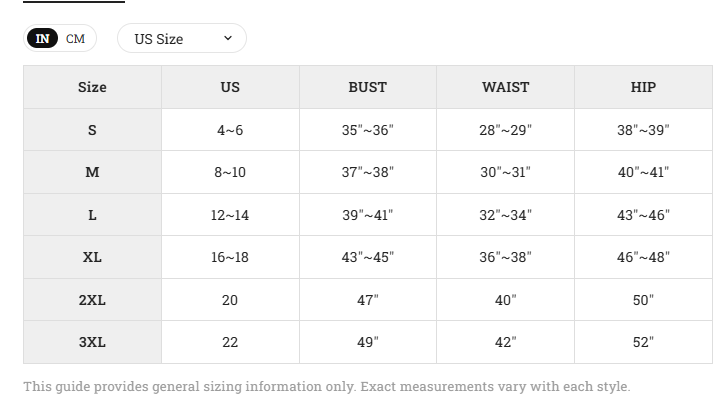Click the Size column header

pyautogui.click(x=92, y=87)
